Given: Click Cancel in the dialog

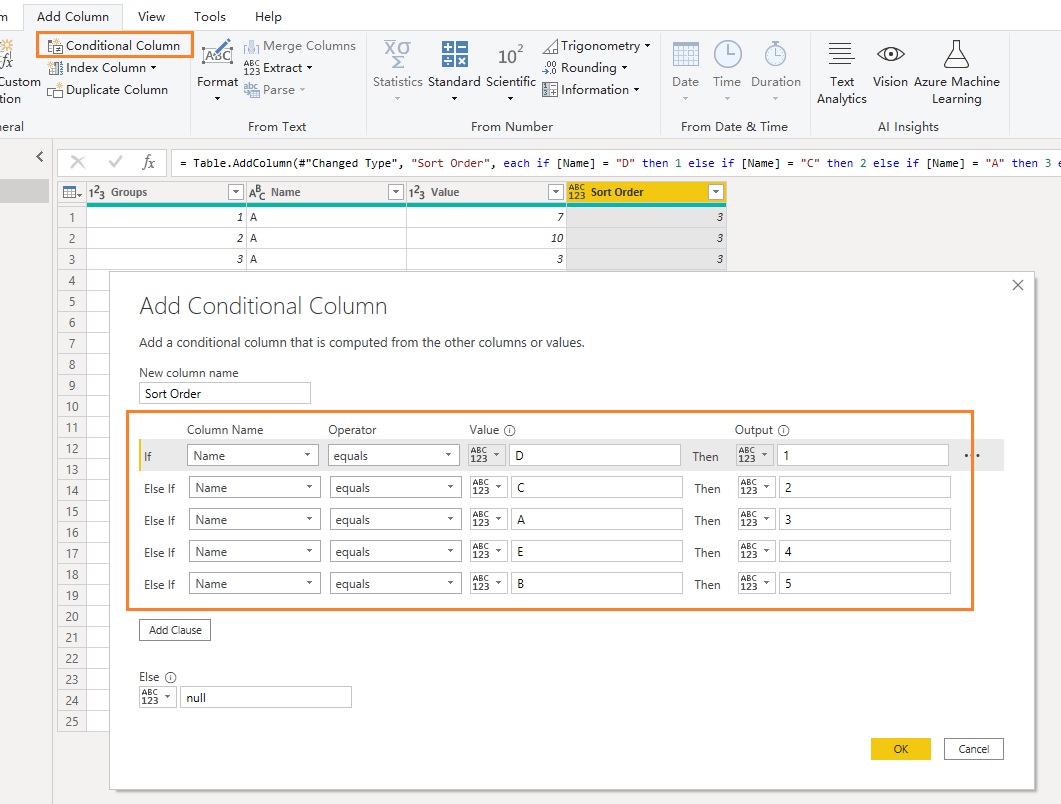Looking at the screenshot, I should point(974,749).
